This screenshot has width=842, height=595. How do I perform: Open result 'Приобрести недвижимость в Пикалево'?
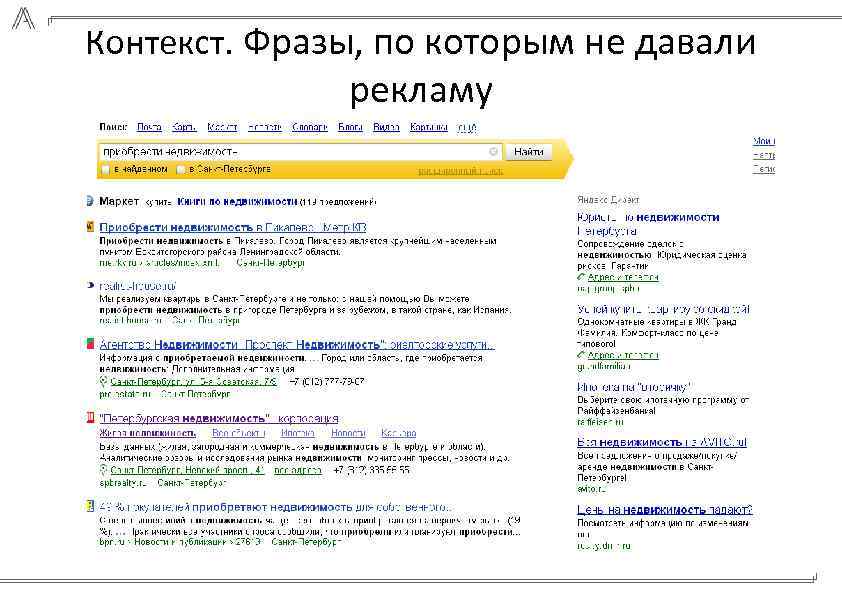tap(233, 227)
